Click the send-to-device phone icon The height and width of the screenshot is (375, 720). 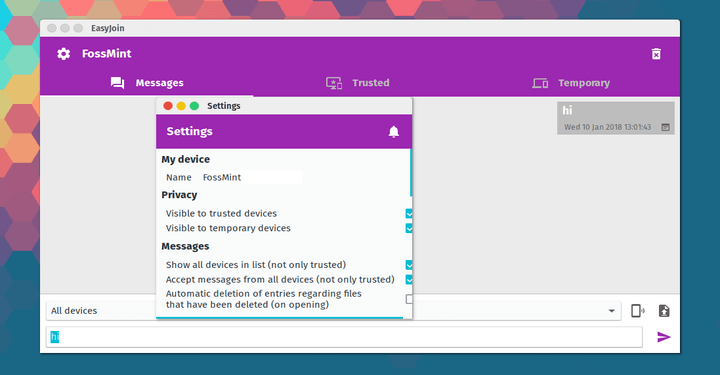[637, 311]
